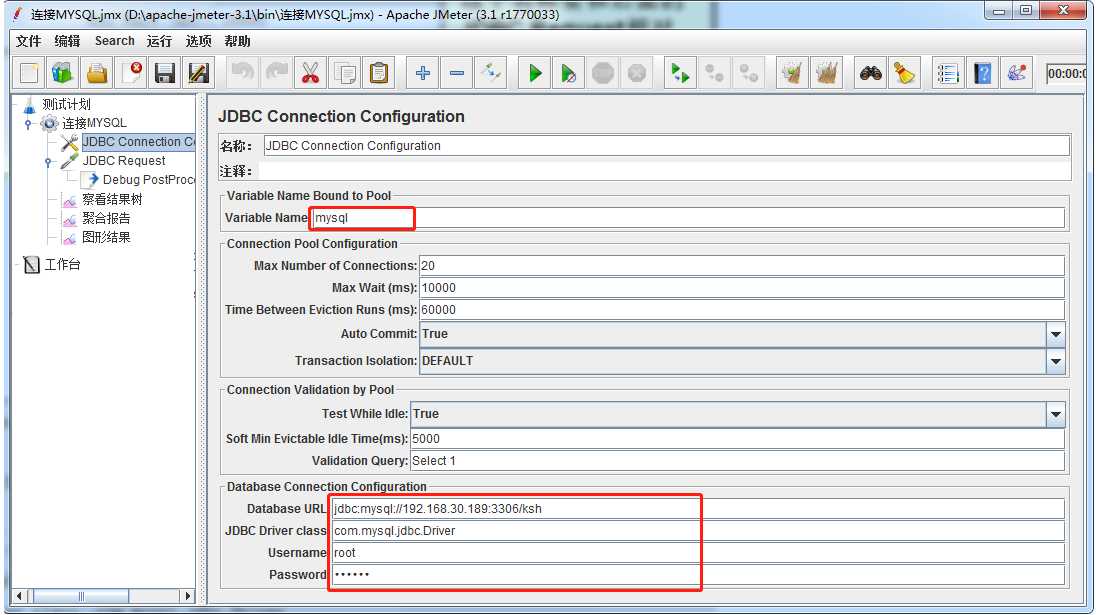
Task: Select JDBC Connection Configuration tree item
Action: (x=138, y=142)
